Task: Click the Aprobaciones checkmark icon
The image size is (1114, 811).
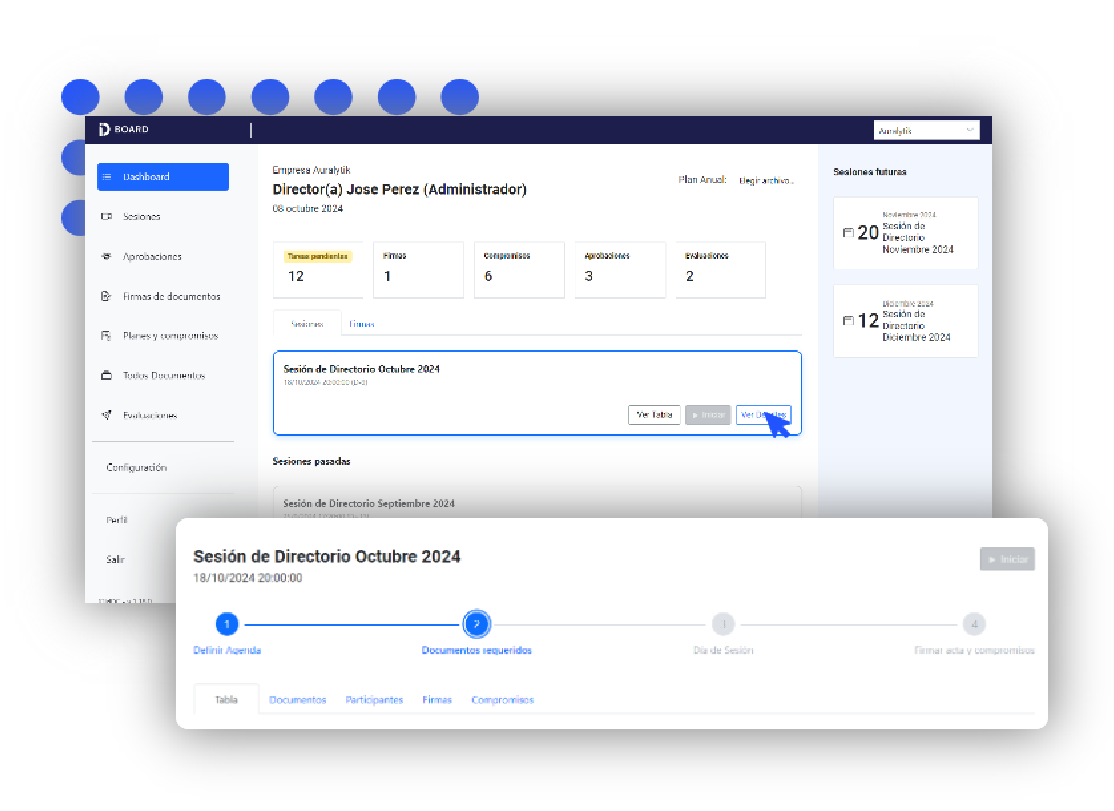Action: (107, 256)
